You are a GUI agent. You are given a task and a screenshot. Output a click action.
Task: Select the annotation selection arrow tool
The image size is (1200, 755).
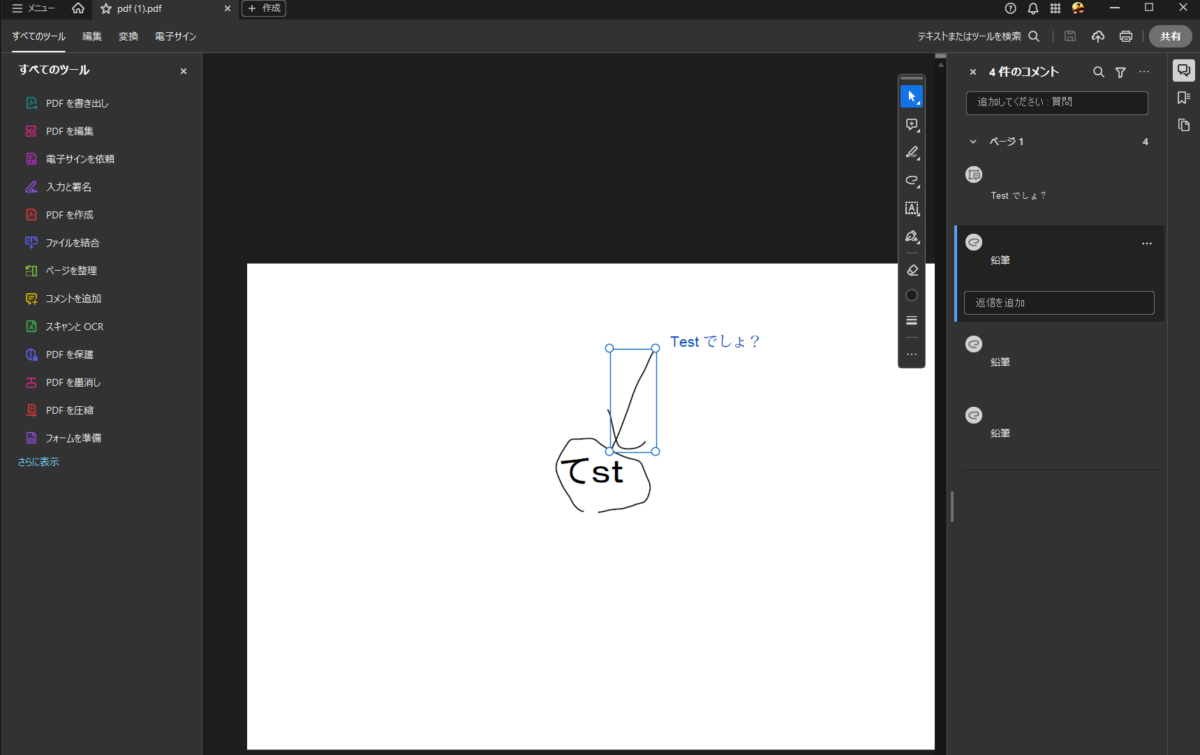click(x=911, y=95)
